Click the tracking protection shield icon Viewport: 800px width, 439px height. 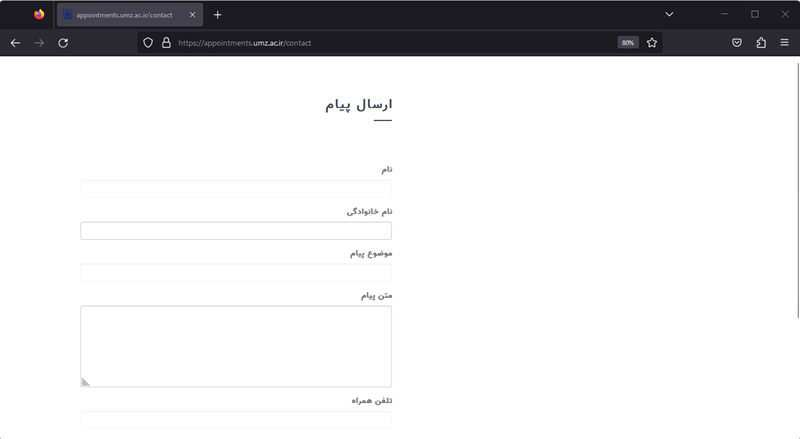(x=148, y=43)
